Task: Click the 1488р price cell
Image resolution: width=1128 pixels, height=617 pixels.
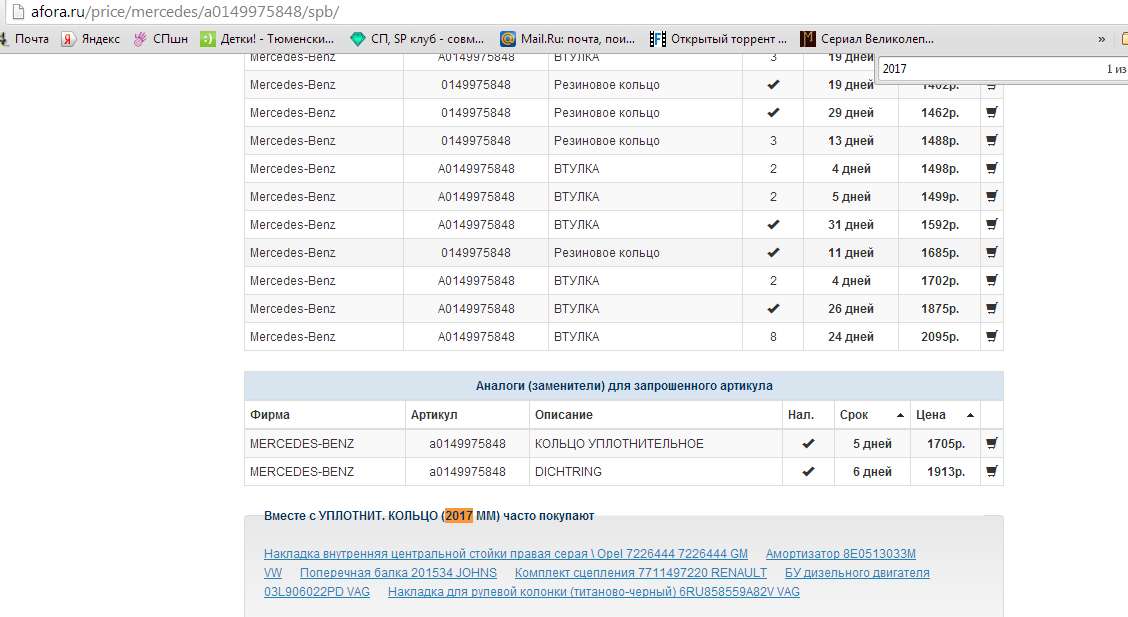Action: coord(940,140)
